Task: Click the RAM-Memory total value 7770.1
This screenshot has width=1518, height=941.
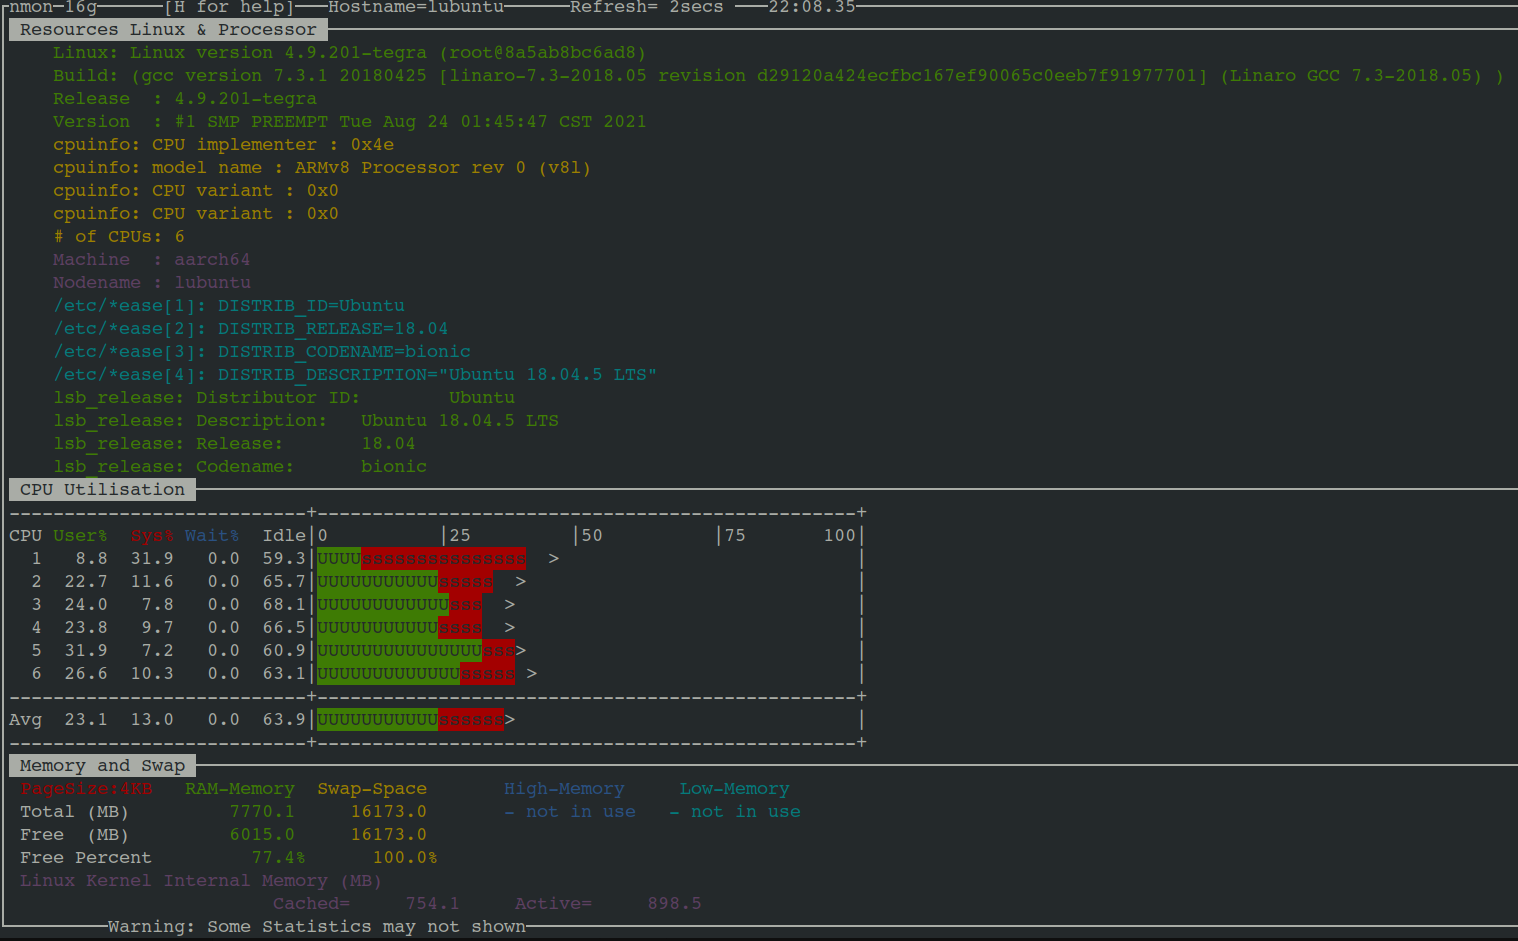Action: click(x=262, y=812)
